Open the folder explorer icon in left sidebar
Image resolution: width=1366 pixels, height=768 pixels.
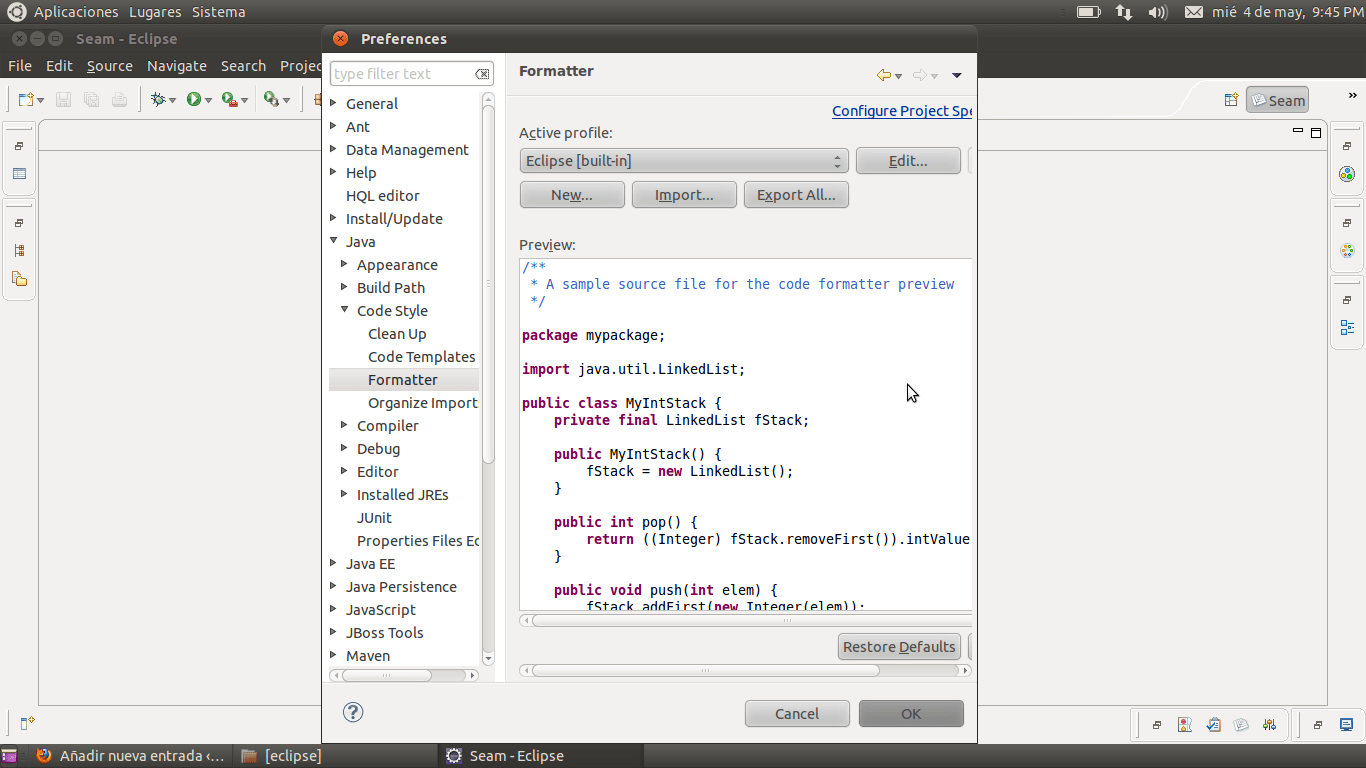pyautogui.click(x=19, y=279)
